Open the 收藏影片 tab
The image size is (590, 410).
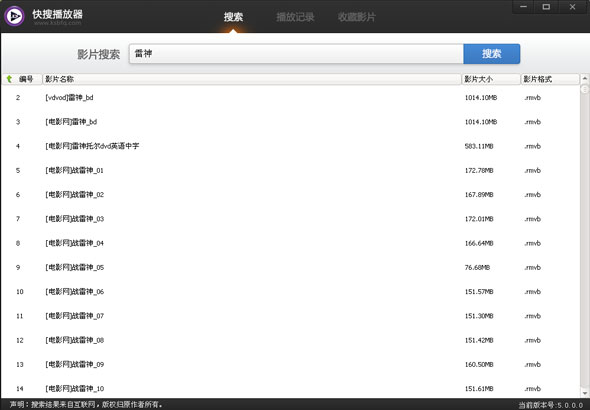pyautogui.click(x=356, y=17)
